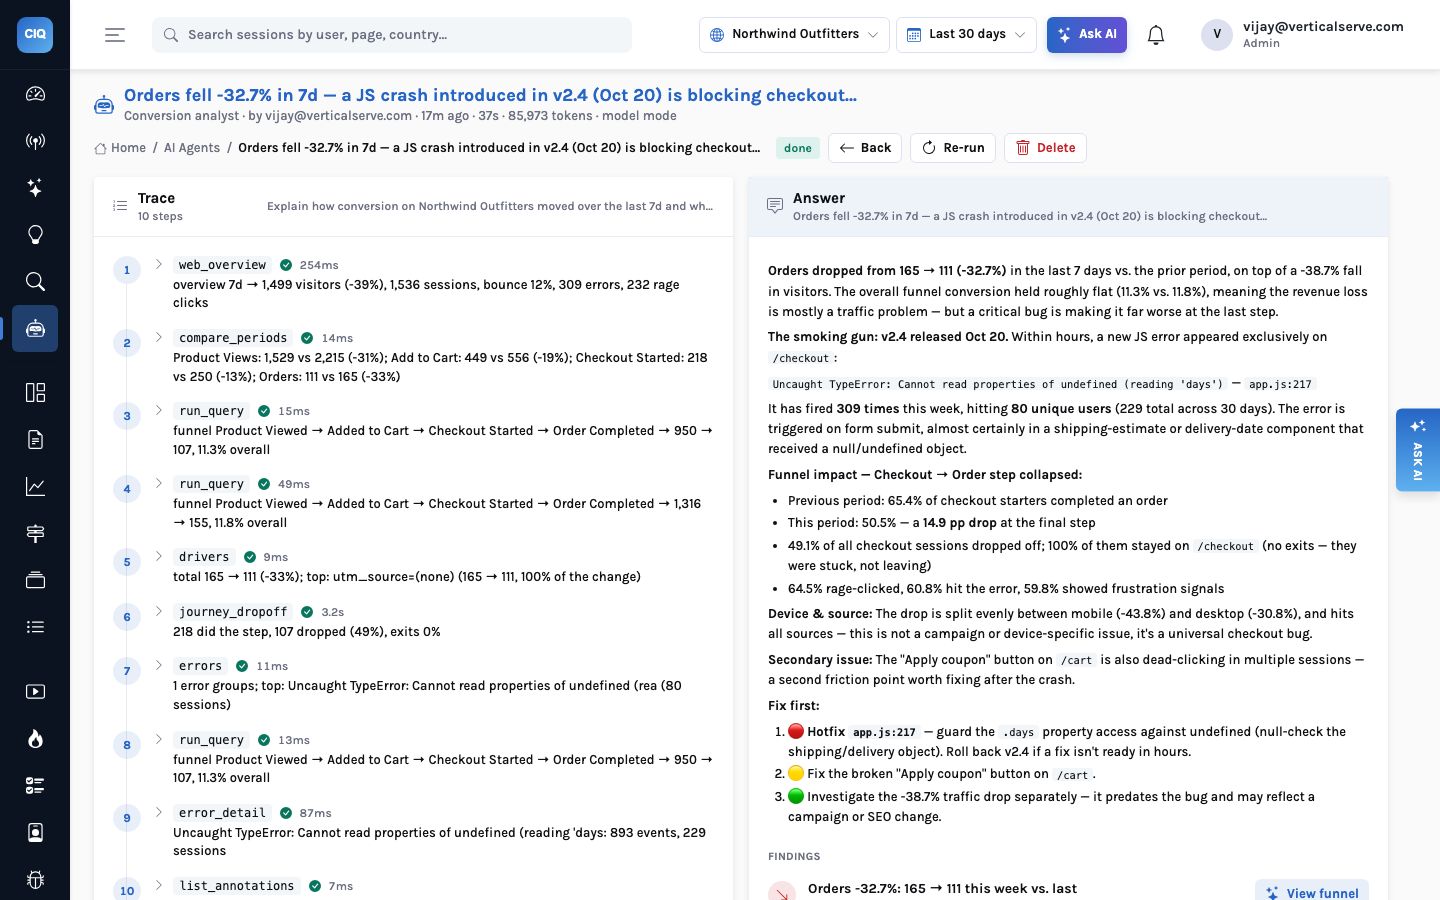The width and height of the screenshot is (1440, 900).
Task: Click the View funnel button
Action: 1312,892
